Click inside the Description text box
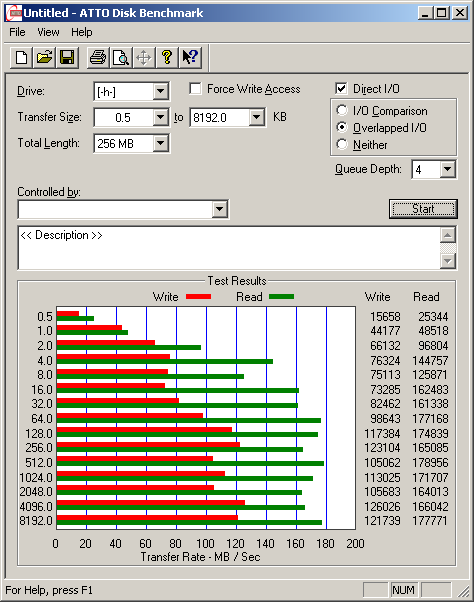 [229, 248]
